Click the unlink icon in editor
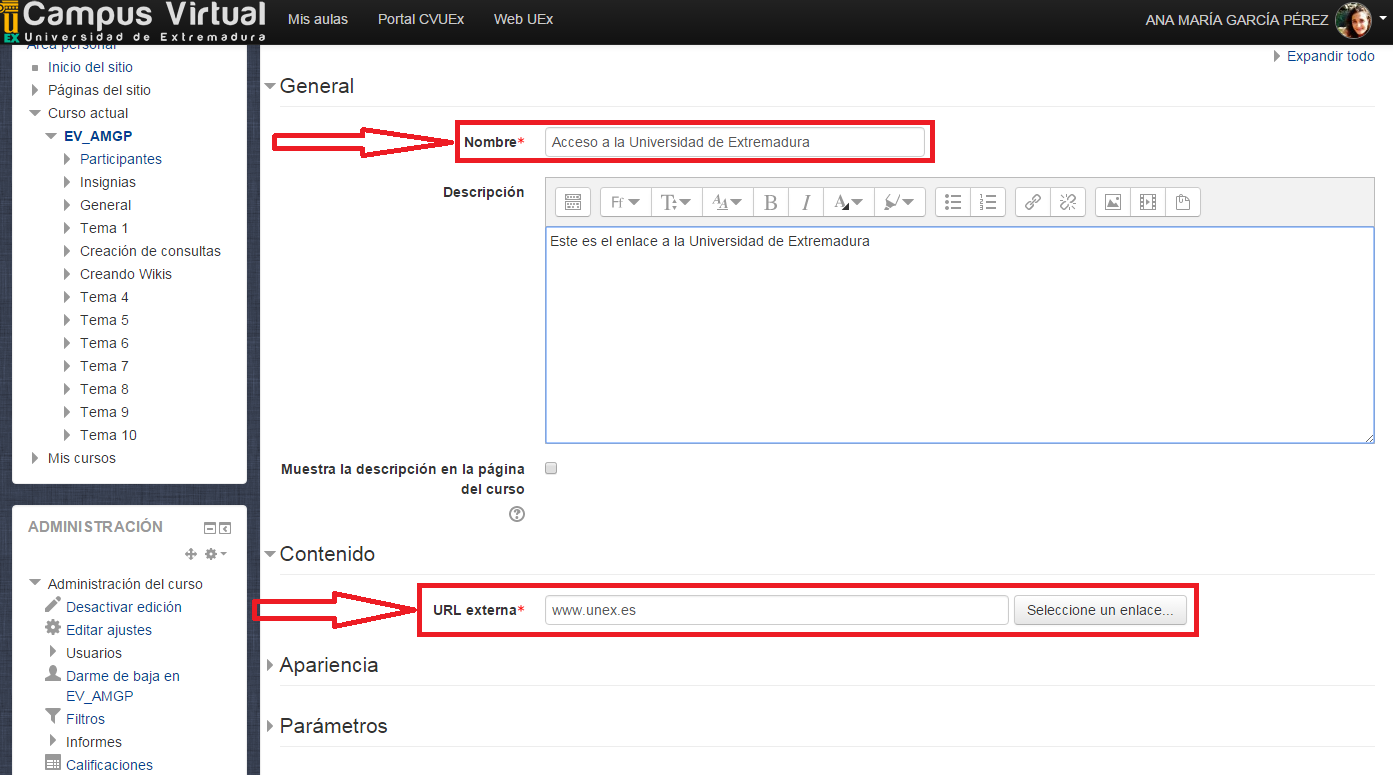 pos(1067,203)
